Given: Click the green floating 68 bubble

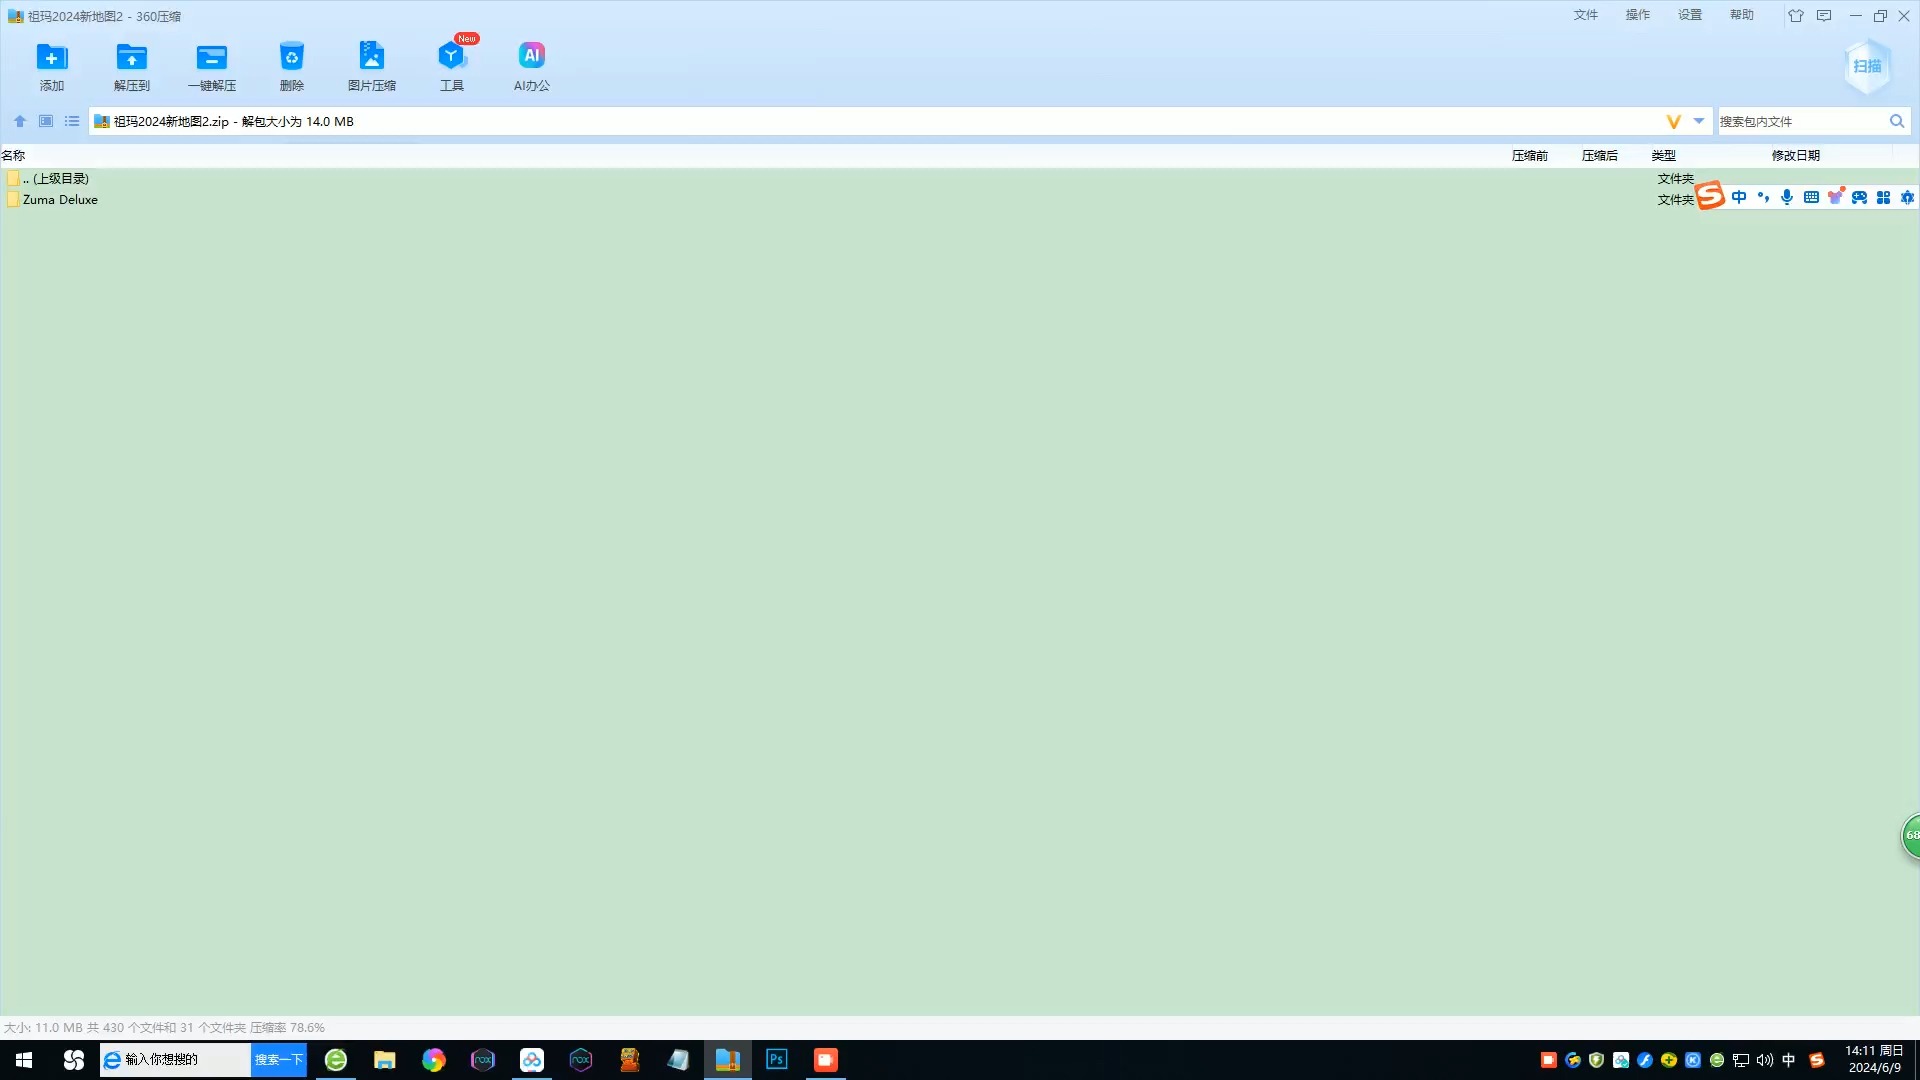Looking at the screenshot, I should tap(1910, 835).
